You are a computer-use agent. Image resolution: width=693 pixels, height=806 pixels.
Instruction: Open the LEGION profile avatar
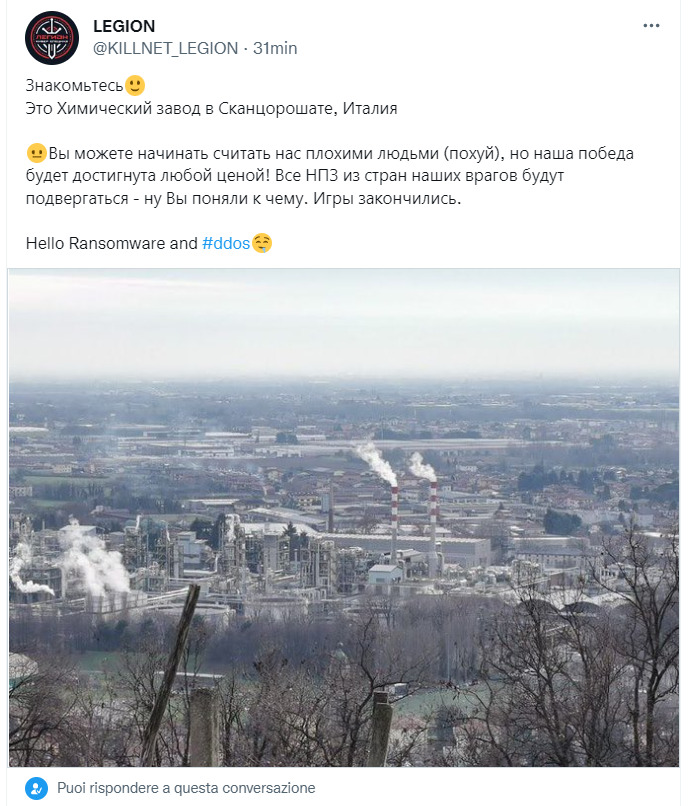[x=52, y=38]
